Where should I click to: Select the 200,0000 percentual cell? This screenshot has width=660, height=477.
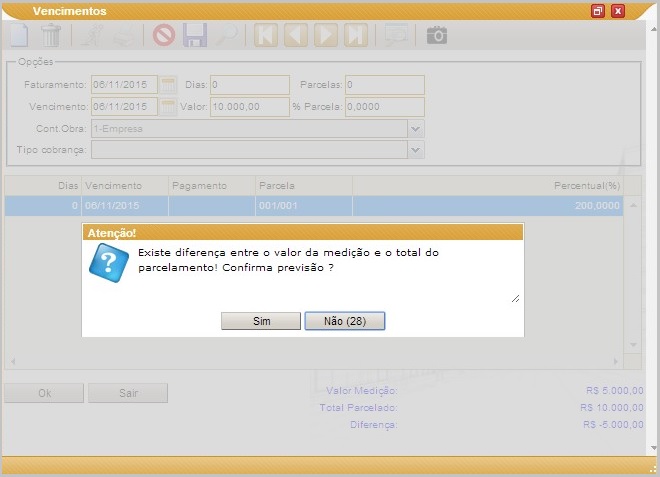(x=487, y=206)
